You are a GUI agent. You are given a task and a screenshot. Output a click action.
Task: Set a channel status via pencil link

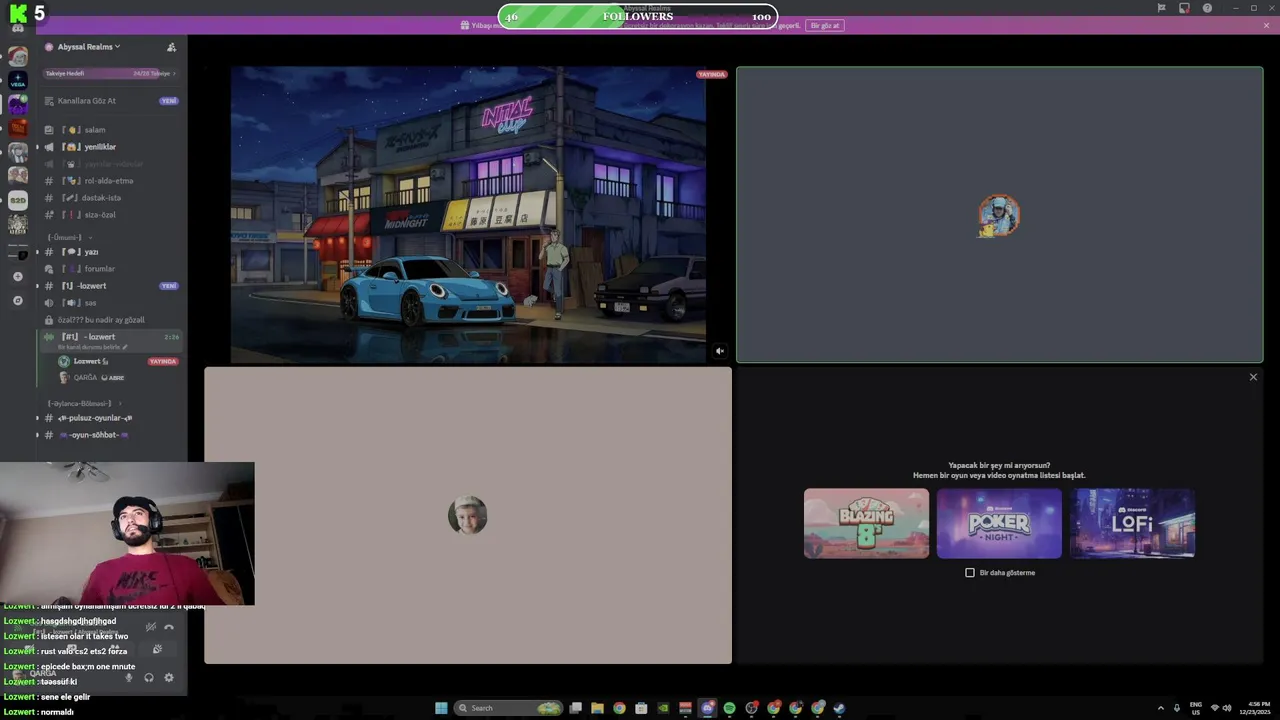click(93, 347)
